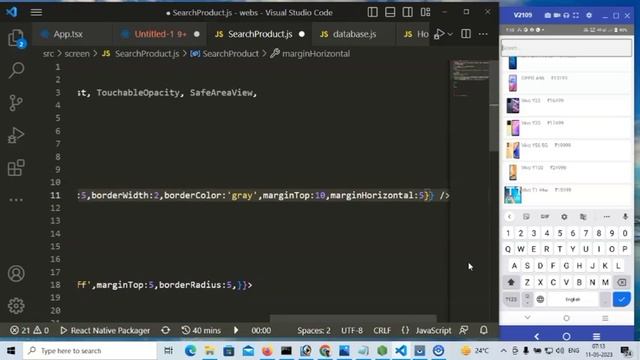Click the 'gray' color string in code
This screenshot has height=360, width=640.
tap(242, 196)
